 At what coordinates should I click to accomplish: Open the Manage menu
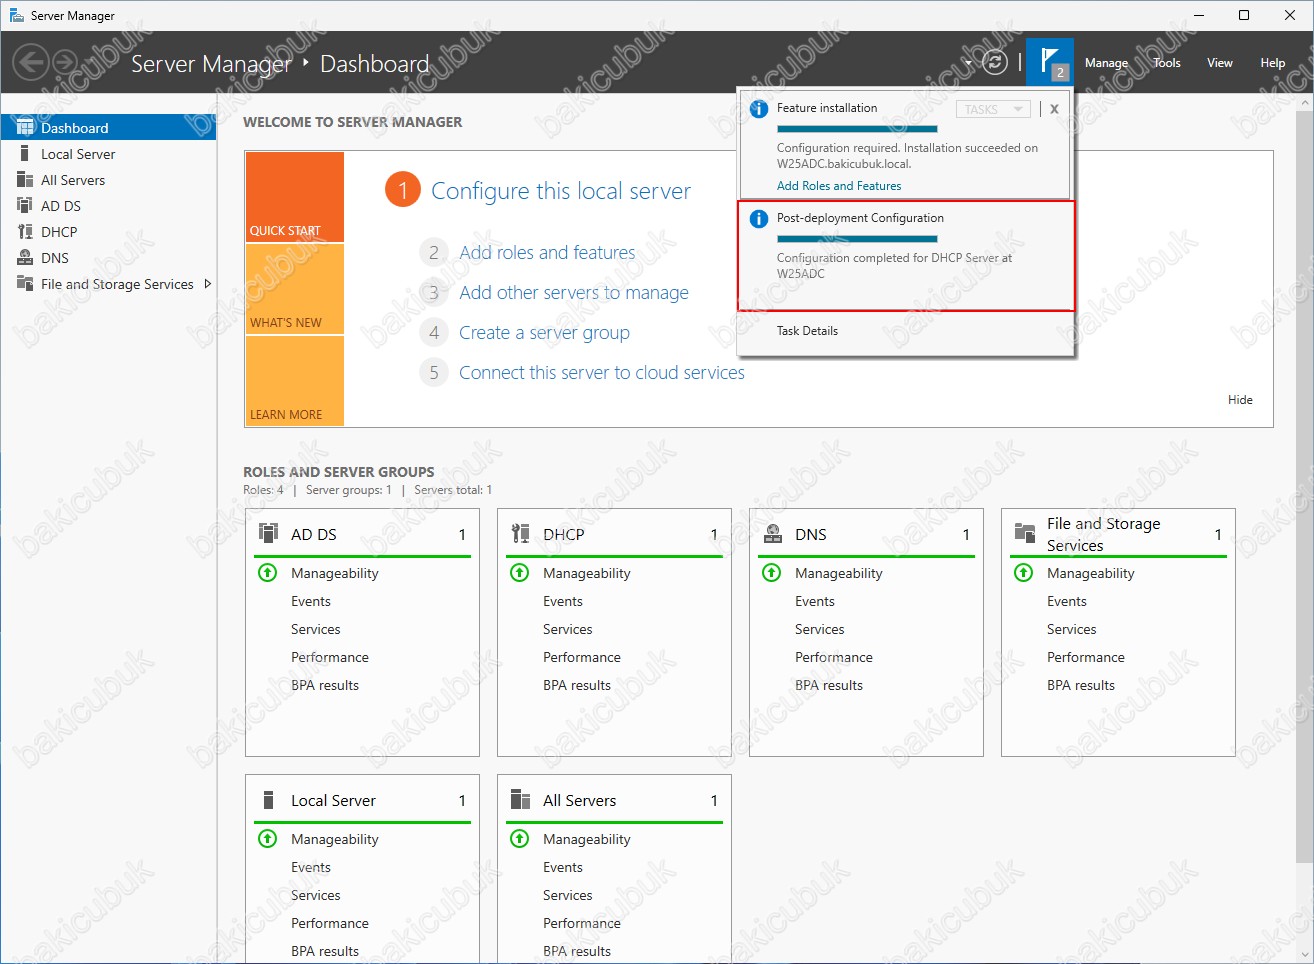click(x=1106, y=63)
